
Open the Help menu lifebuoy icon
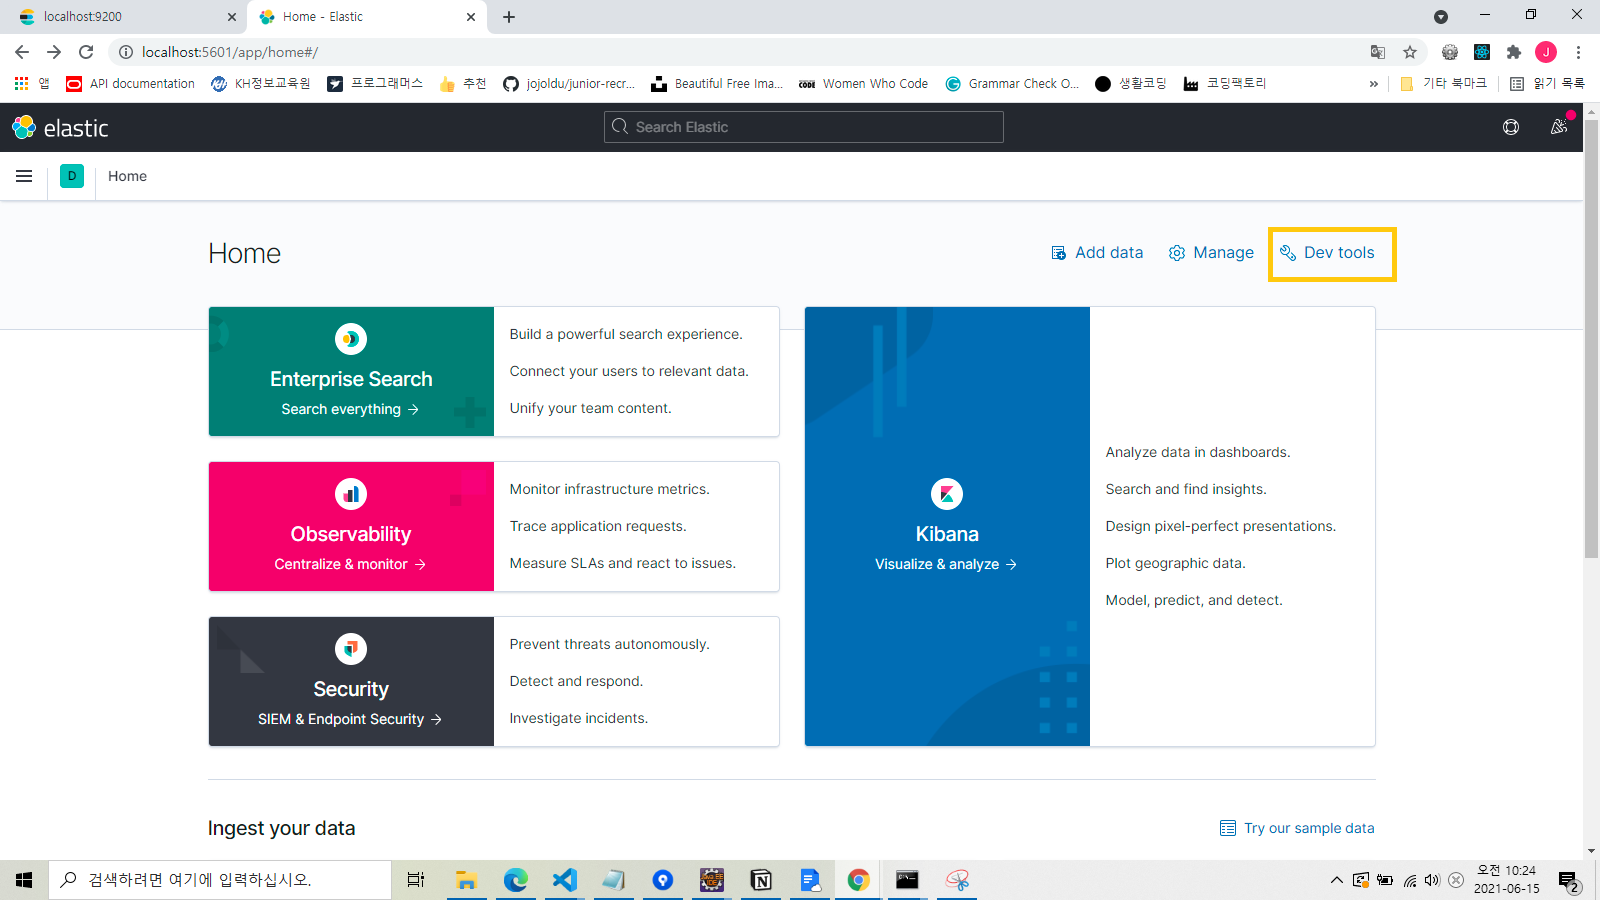tap(1511, 127)
